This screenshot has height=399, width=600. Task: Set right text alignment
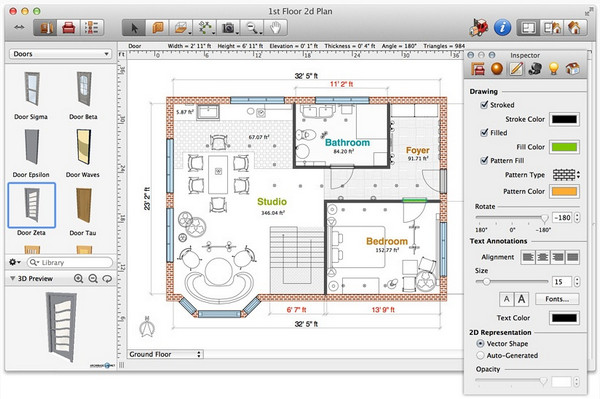(558, 257)
